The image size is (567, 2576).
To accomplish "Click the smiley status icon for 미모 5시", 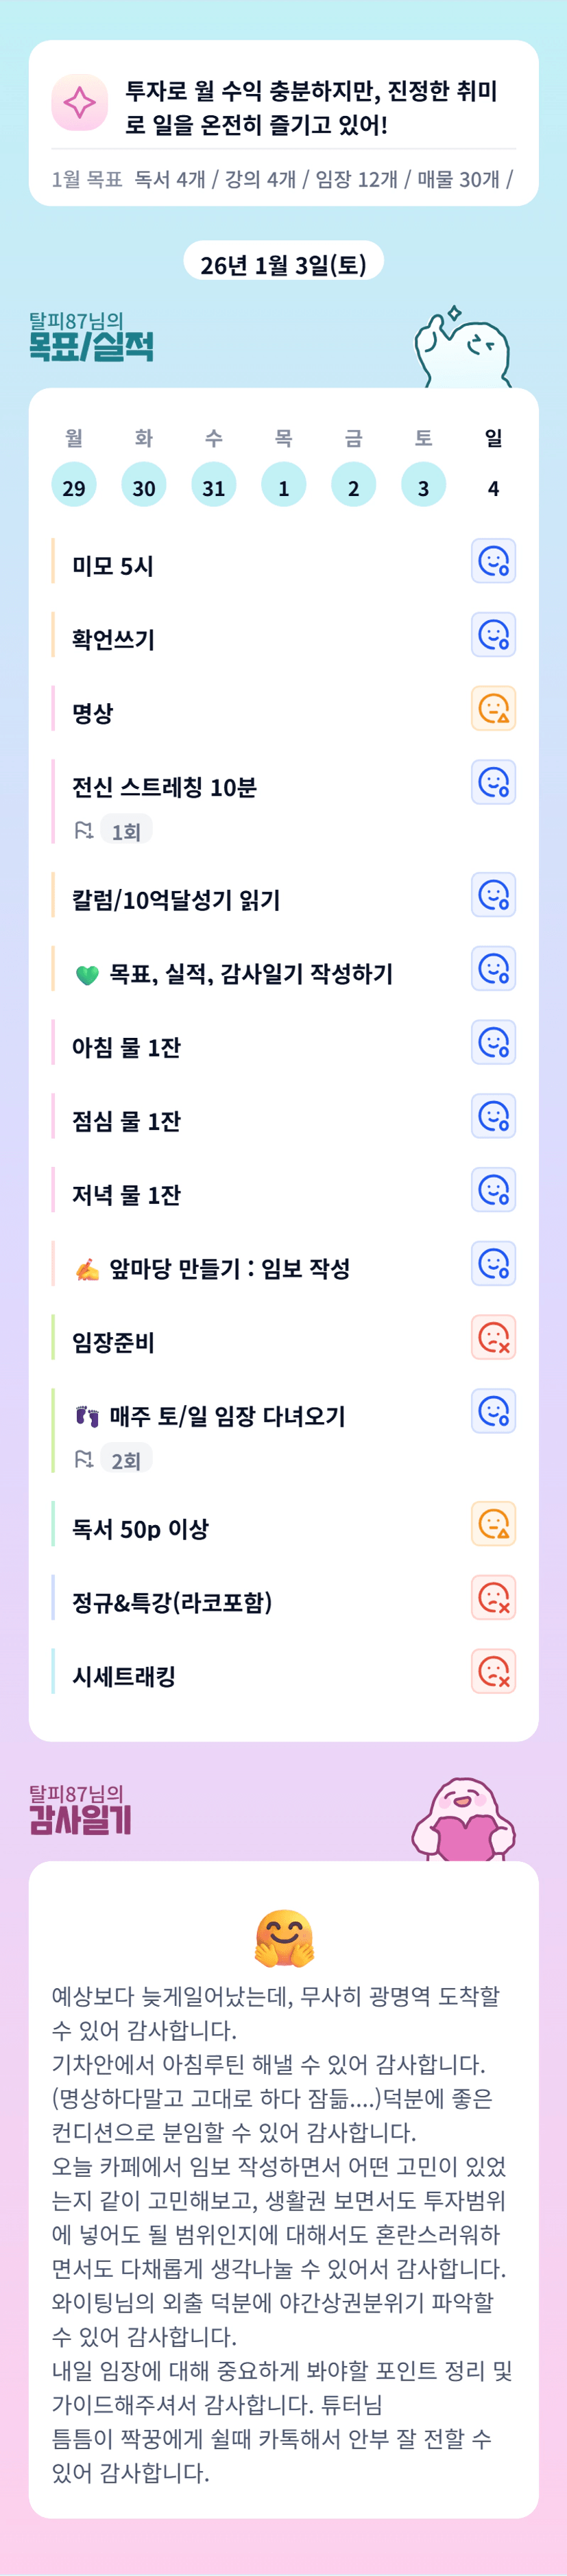I will tap(493, 561).
